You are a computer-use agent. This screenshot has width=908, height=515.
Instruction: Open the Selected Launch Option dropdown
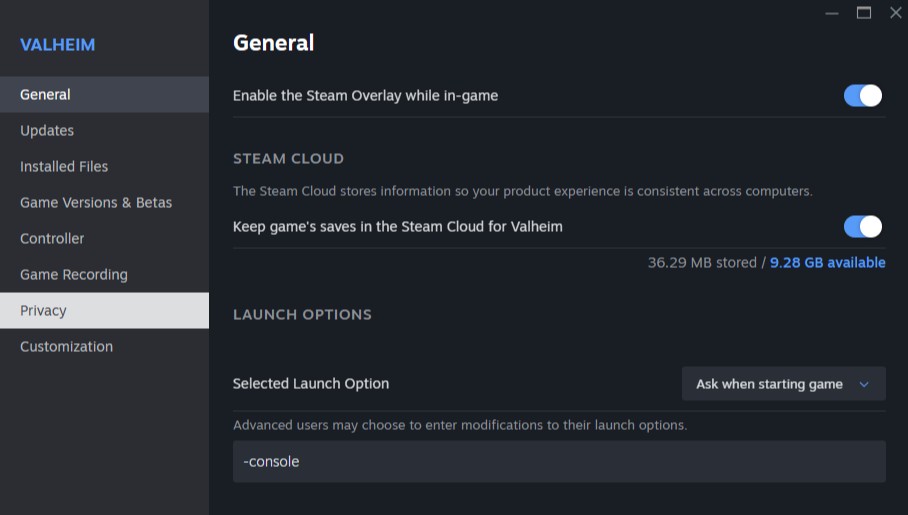point(783,384)
